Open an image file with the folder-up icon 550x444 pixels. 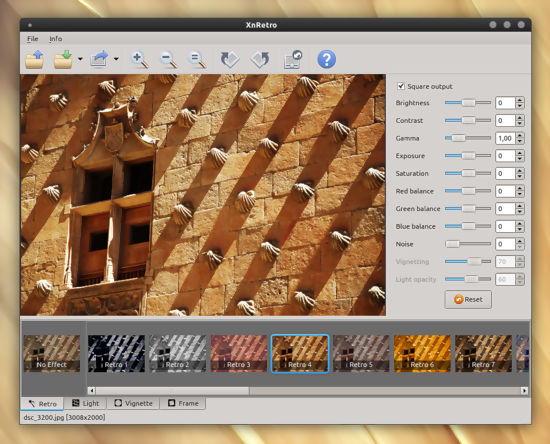(x=34, y=60)
